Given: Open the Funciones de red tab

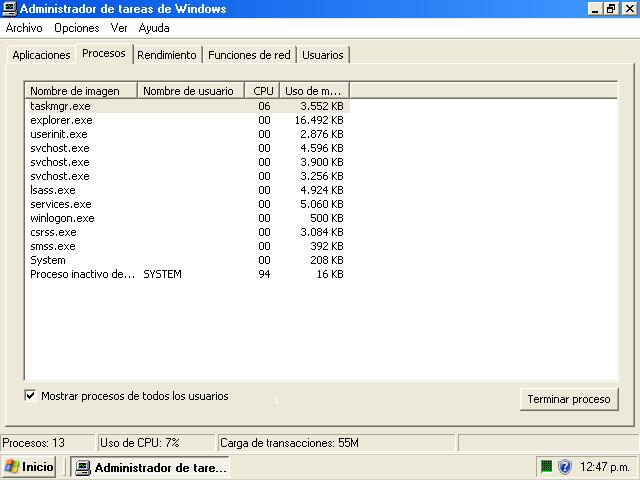Looking at the screenshot, I should click(249, 55).
